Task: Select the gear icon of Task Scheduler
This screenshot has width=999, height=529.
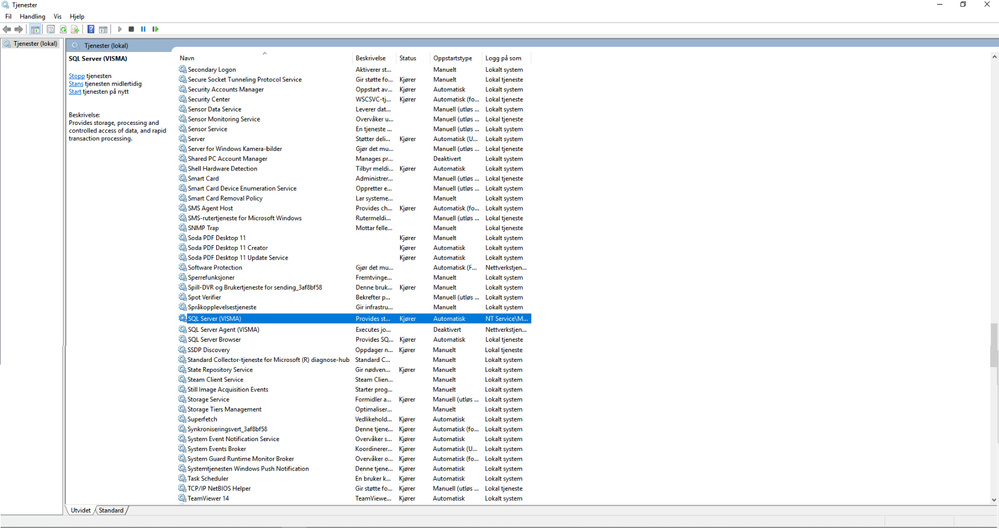Action: (183, 479)
